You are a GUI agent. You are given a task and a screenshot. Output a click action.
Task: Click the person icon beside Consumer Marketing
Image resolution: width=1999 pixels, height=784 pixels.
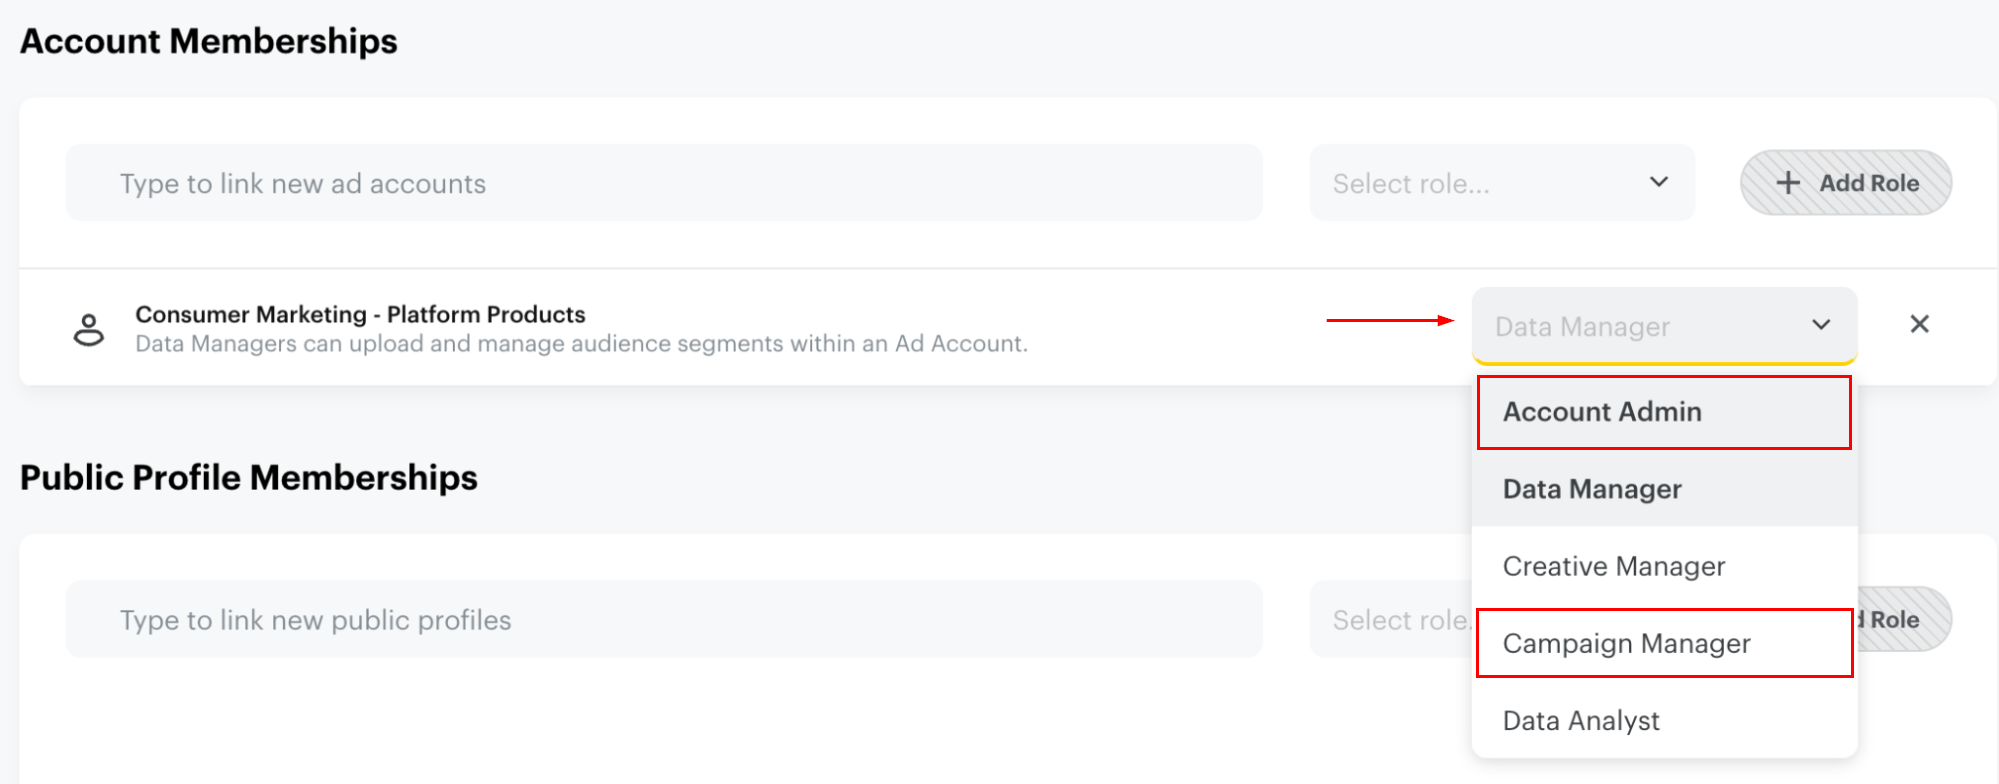(x=89, y=329)
